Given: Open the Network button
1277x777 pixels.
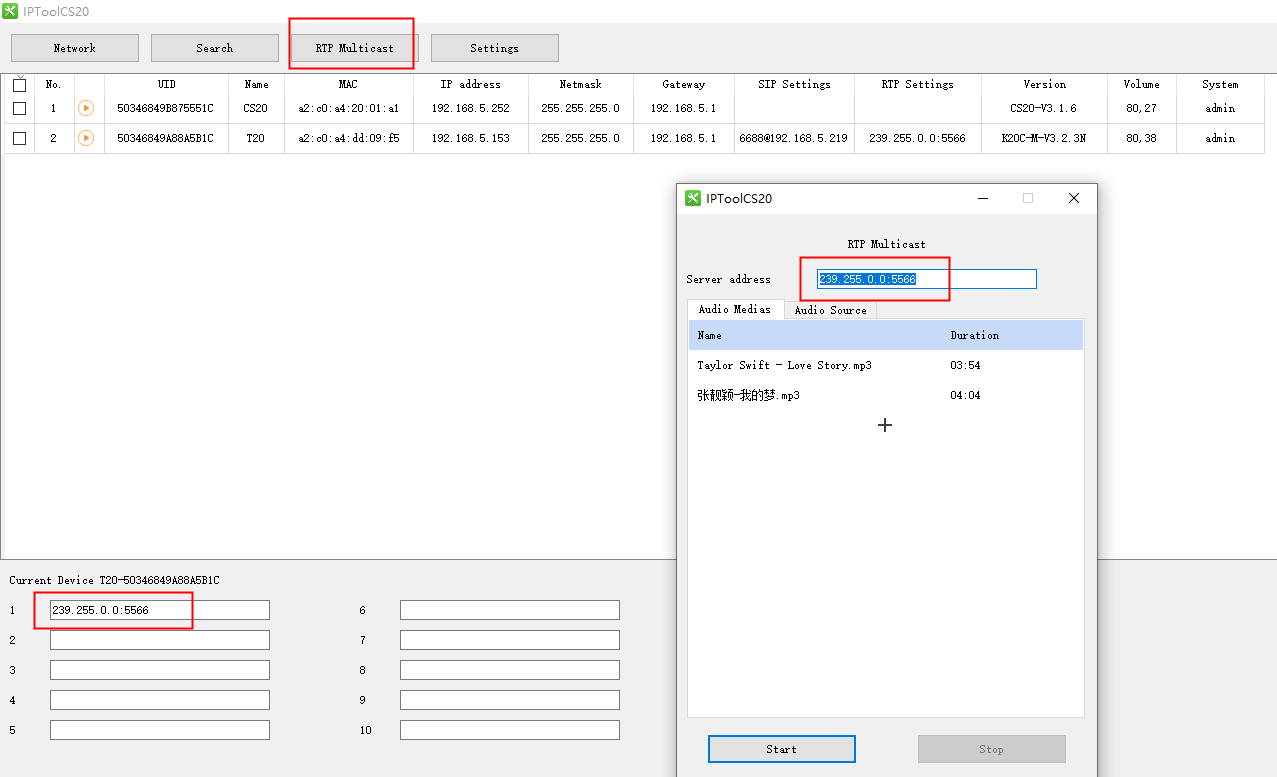Looking at the screenshot, I should pyautogui.click(x=75, y=48).
